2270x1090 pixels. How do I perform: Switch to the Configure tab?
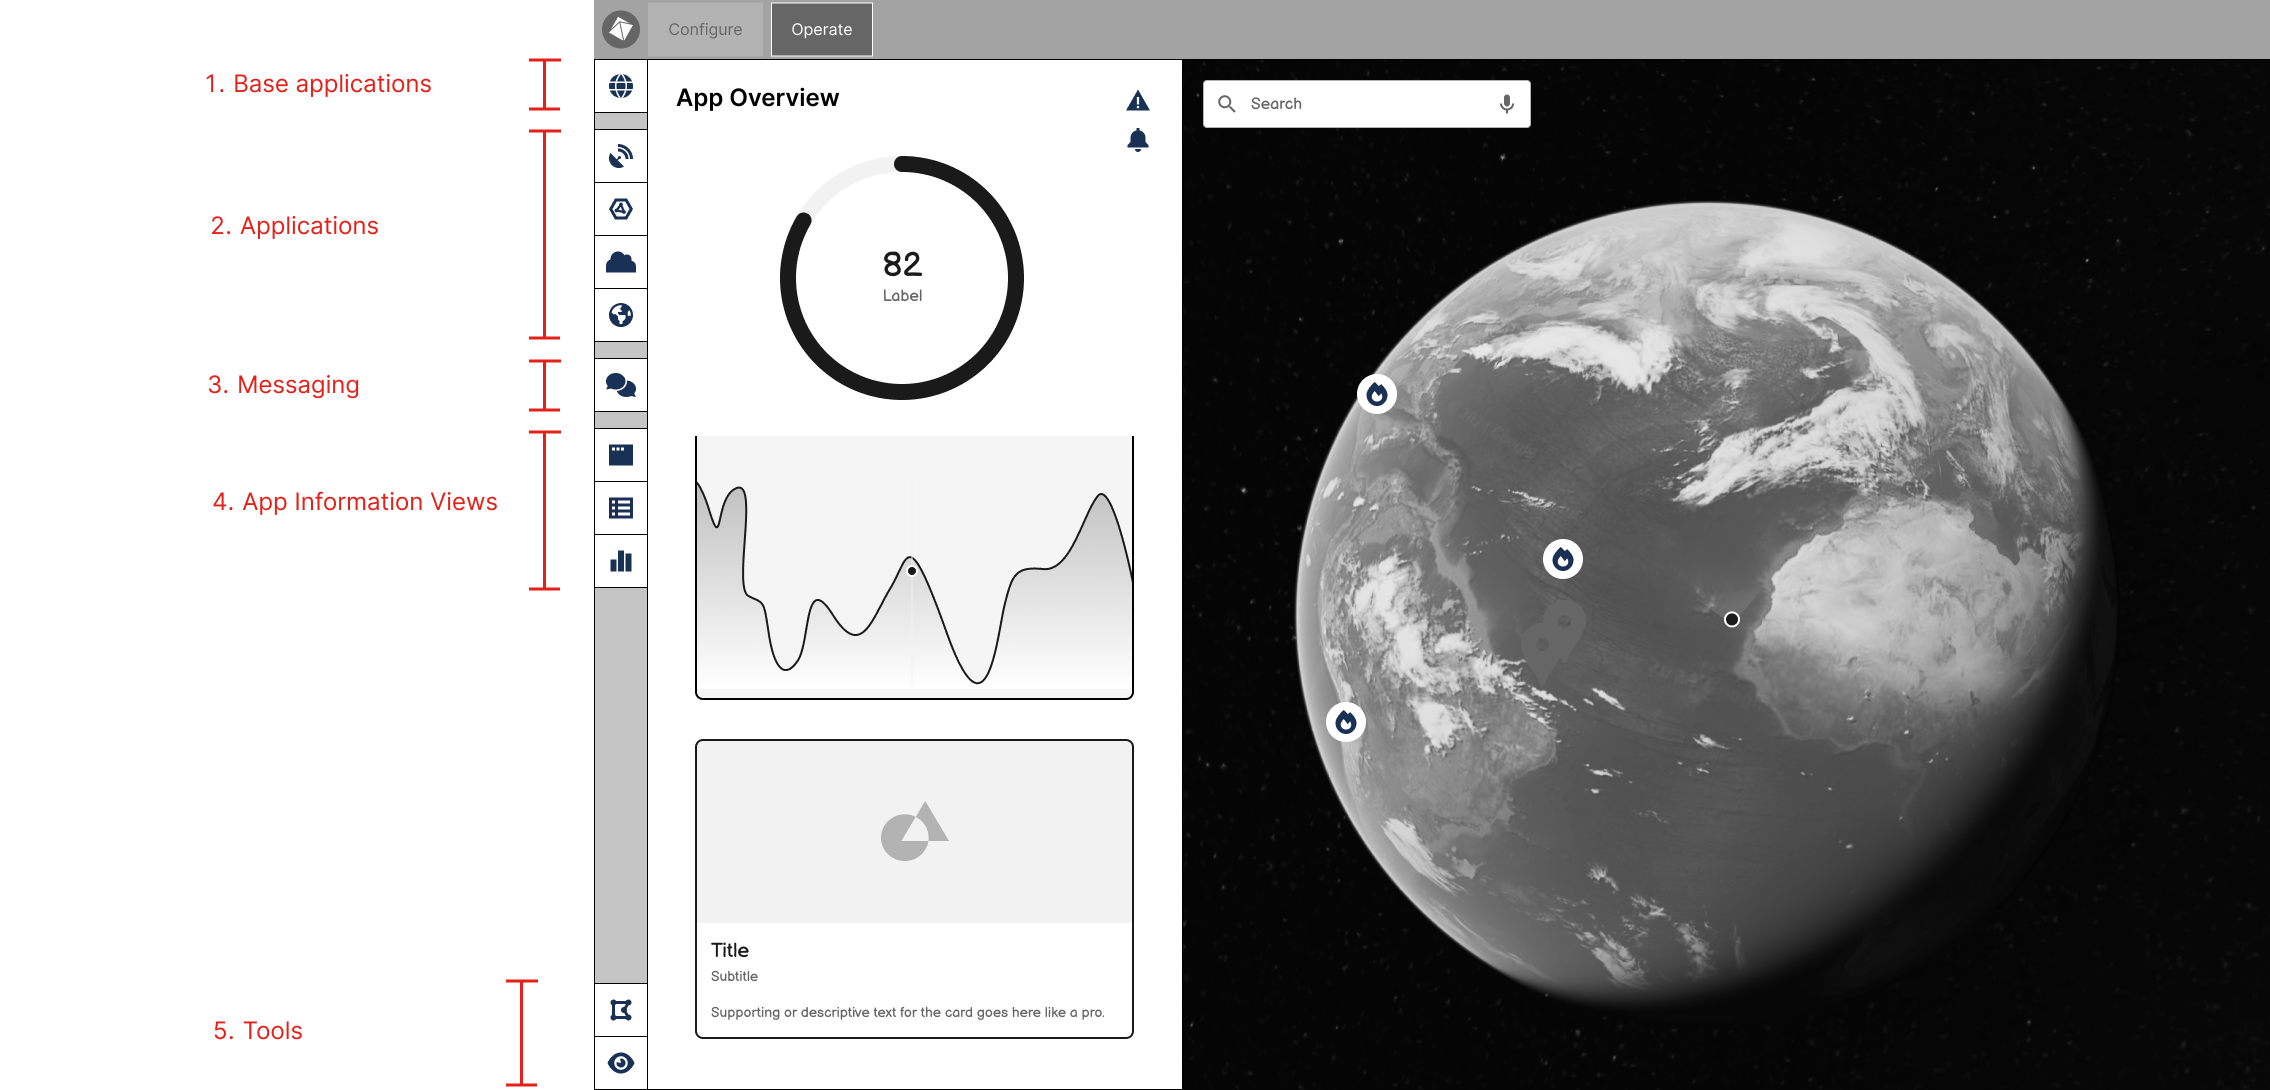click(705, 29)
